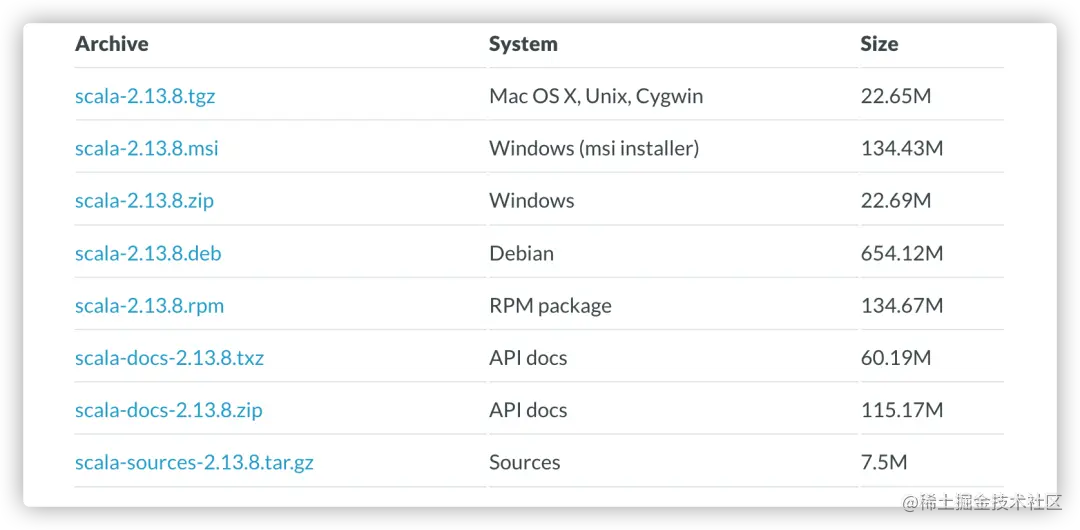This screenshot has width=1080, height=530.
Task: Click the "RPM package" system cell
Action: (550, 306)
